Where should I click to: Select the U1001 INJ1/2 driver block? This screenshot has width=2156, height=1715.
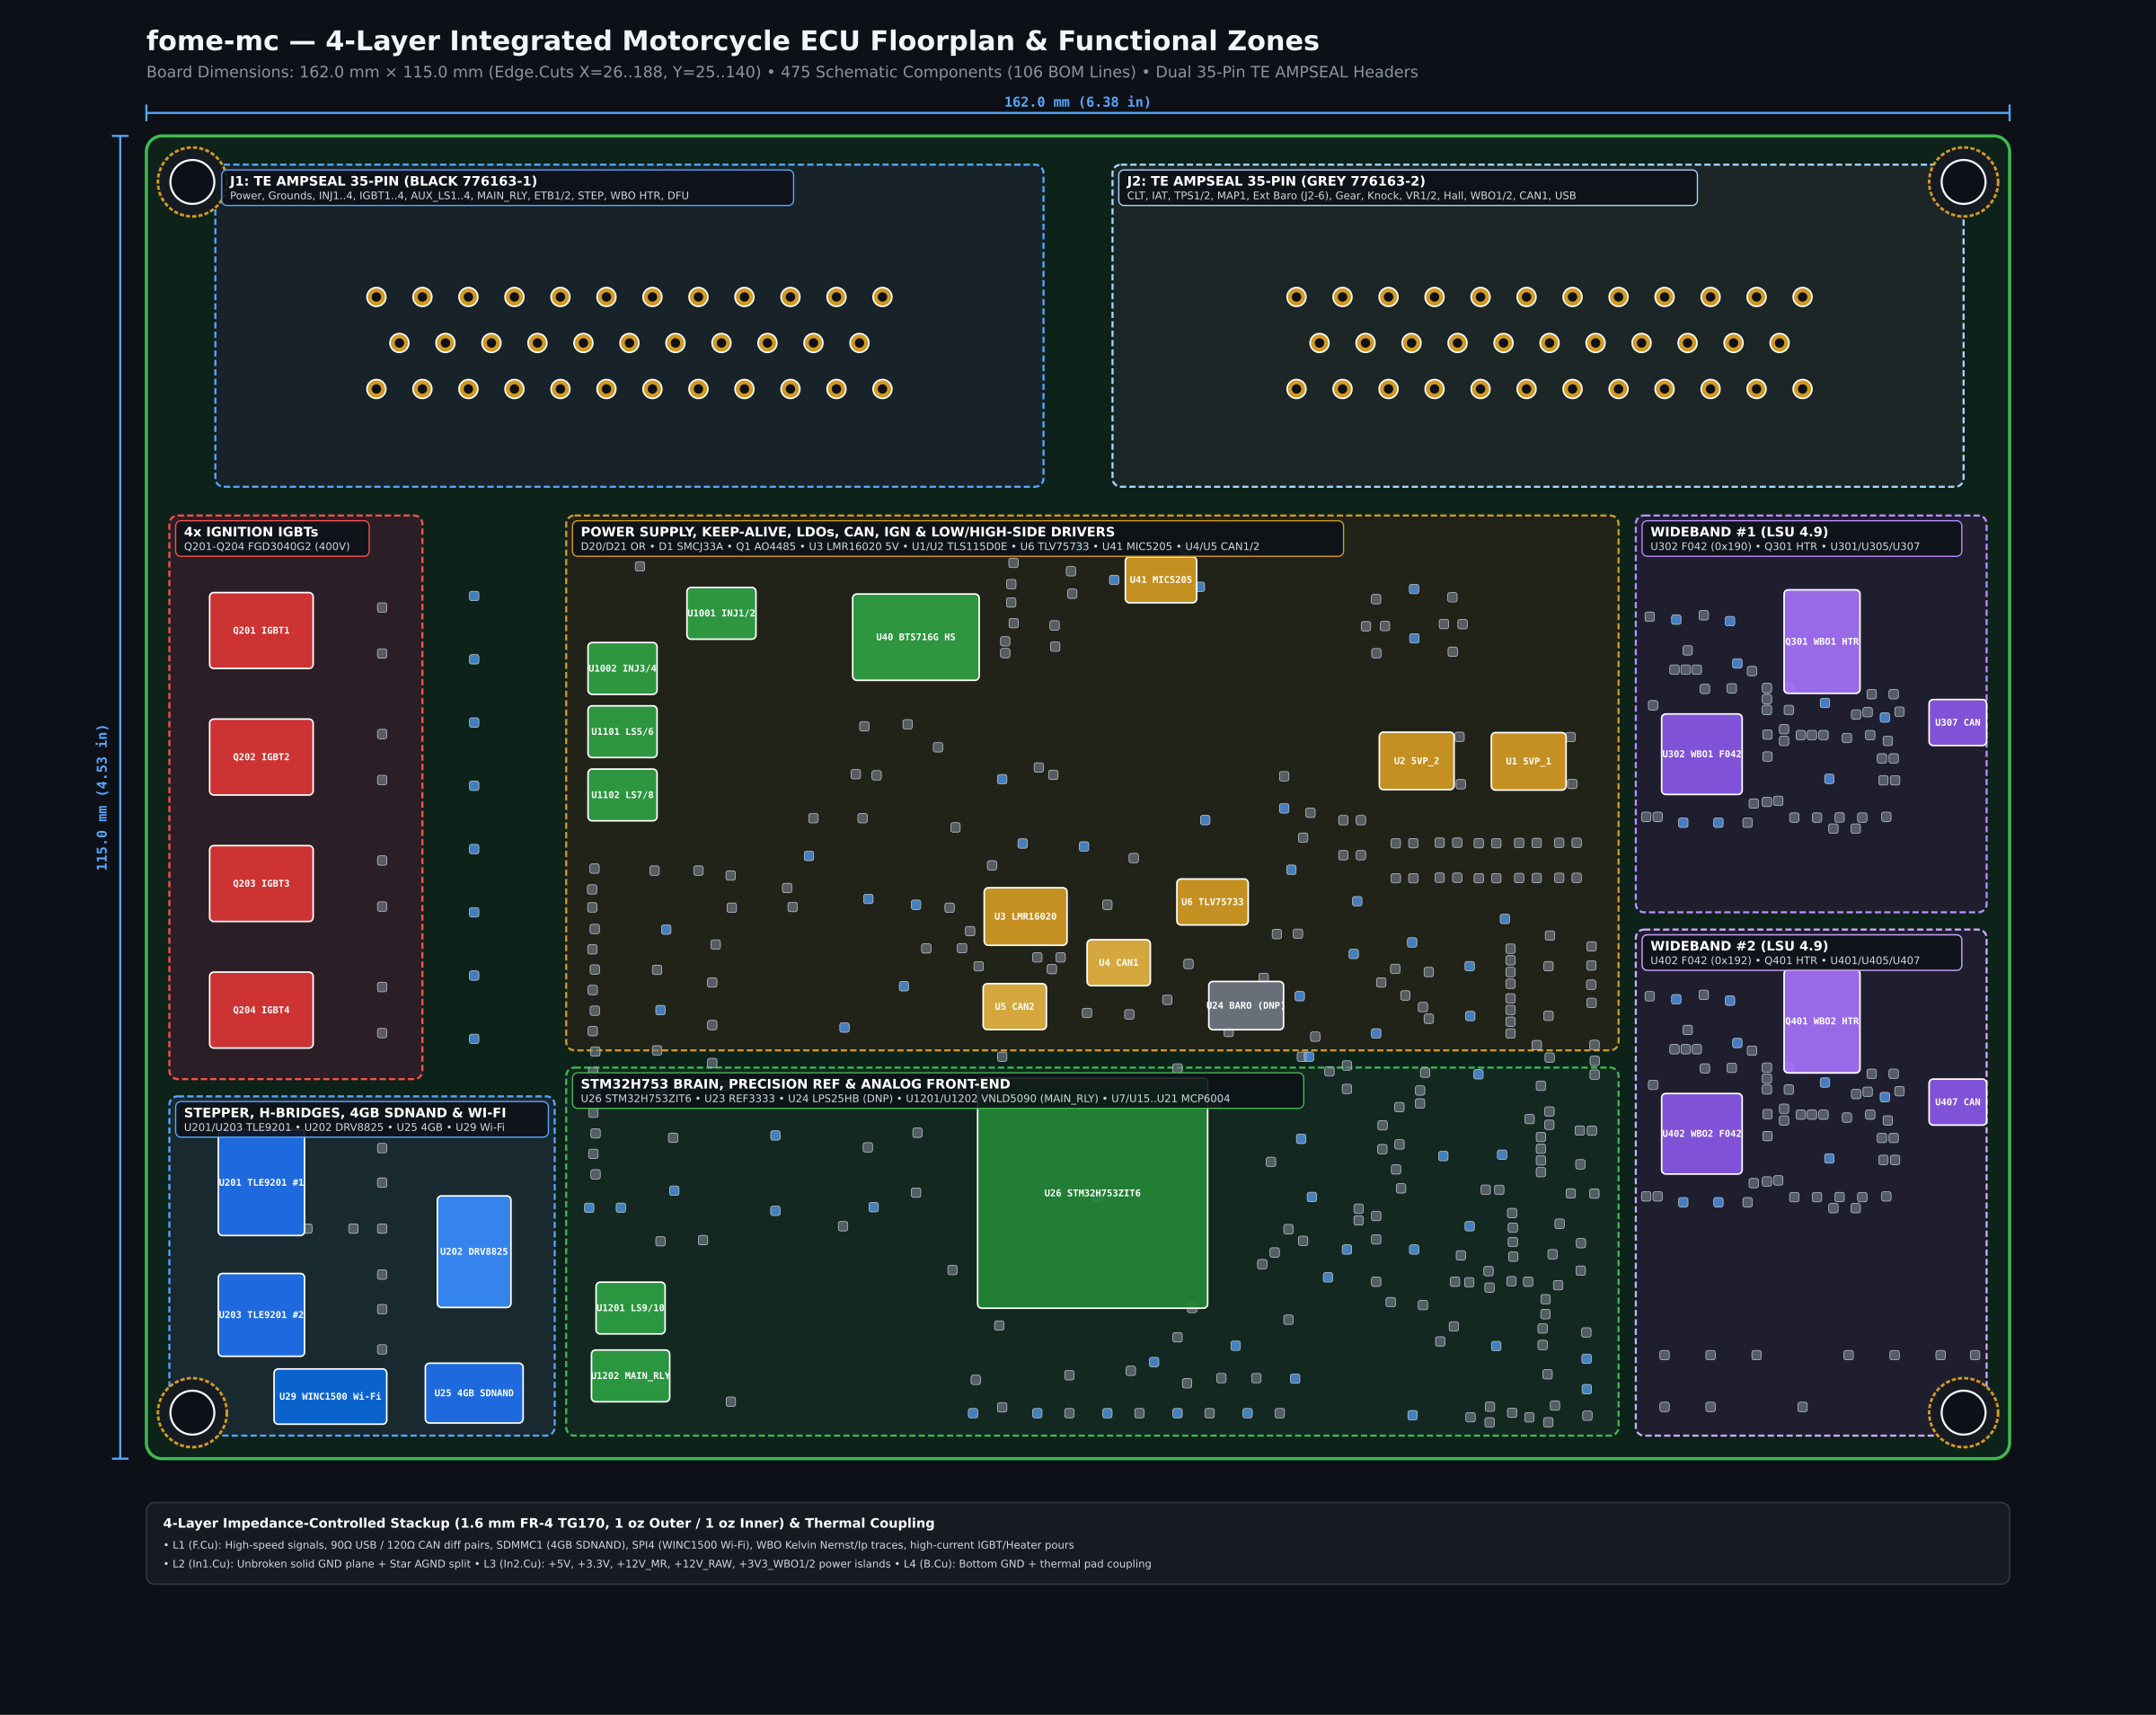721,613
